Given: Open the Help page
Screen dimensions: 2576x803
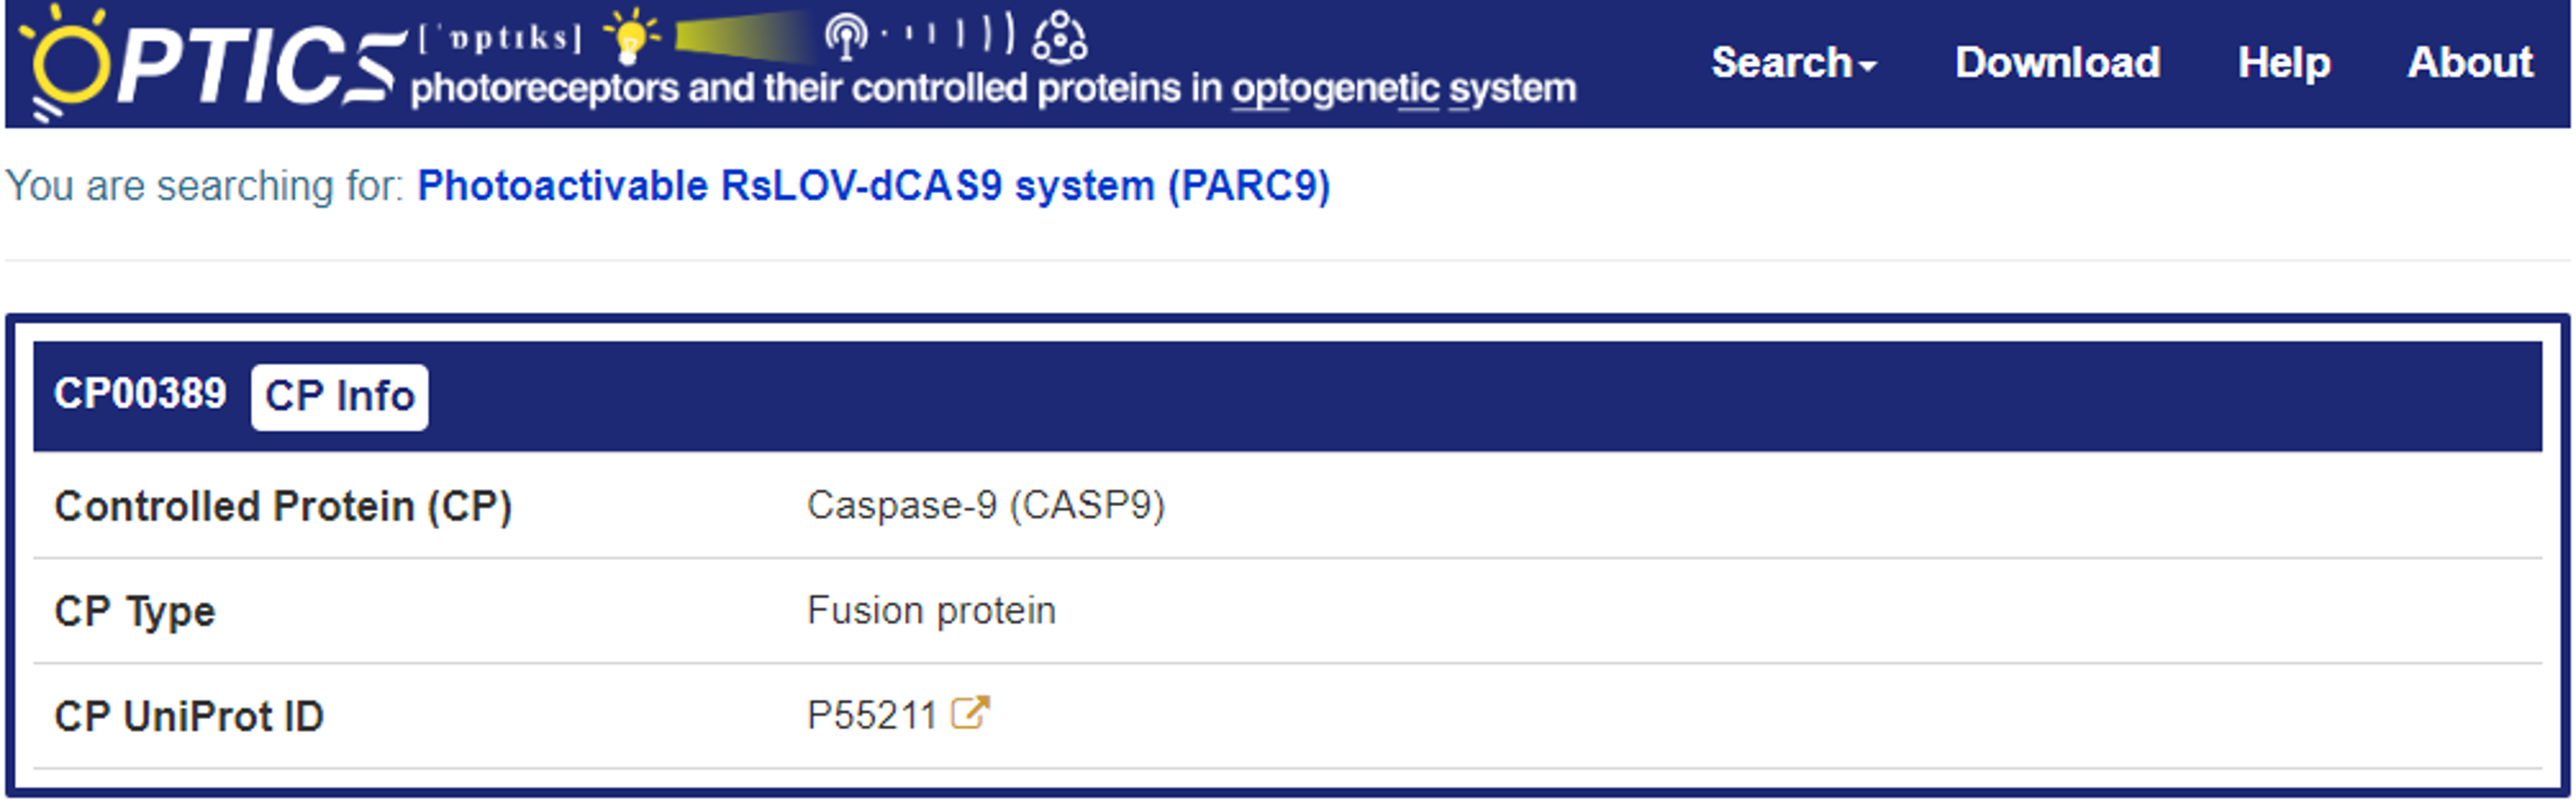Looking at the screenshot, I should (x=2283, y=63).
